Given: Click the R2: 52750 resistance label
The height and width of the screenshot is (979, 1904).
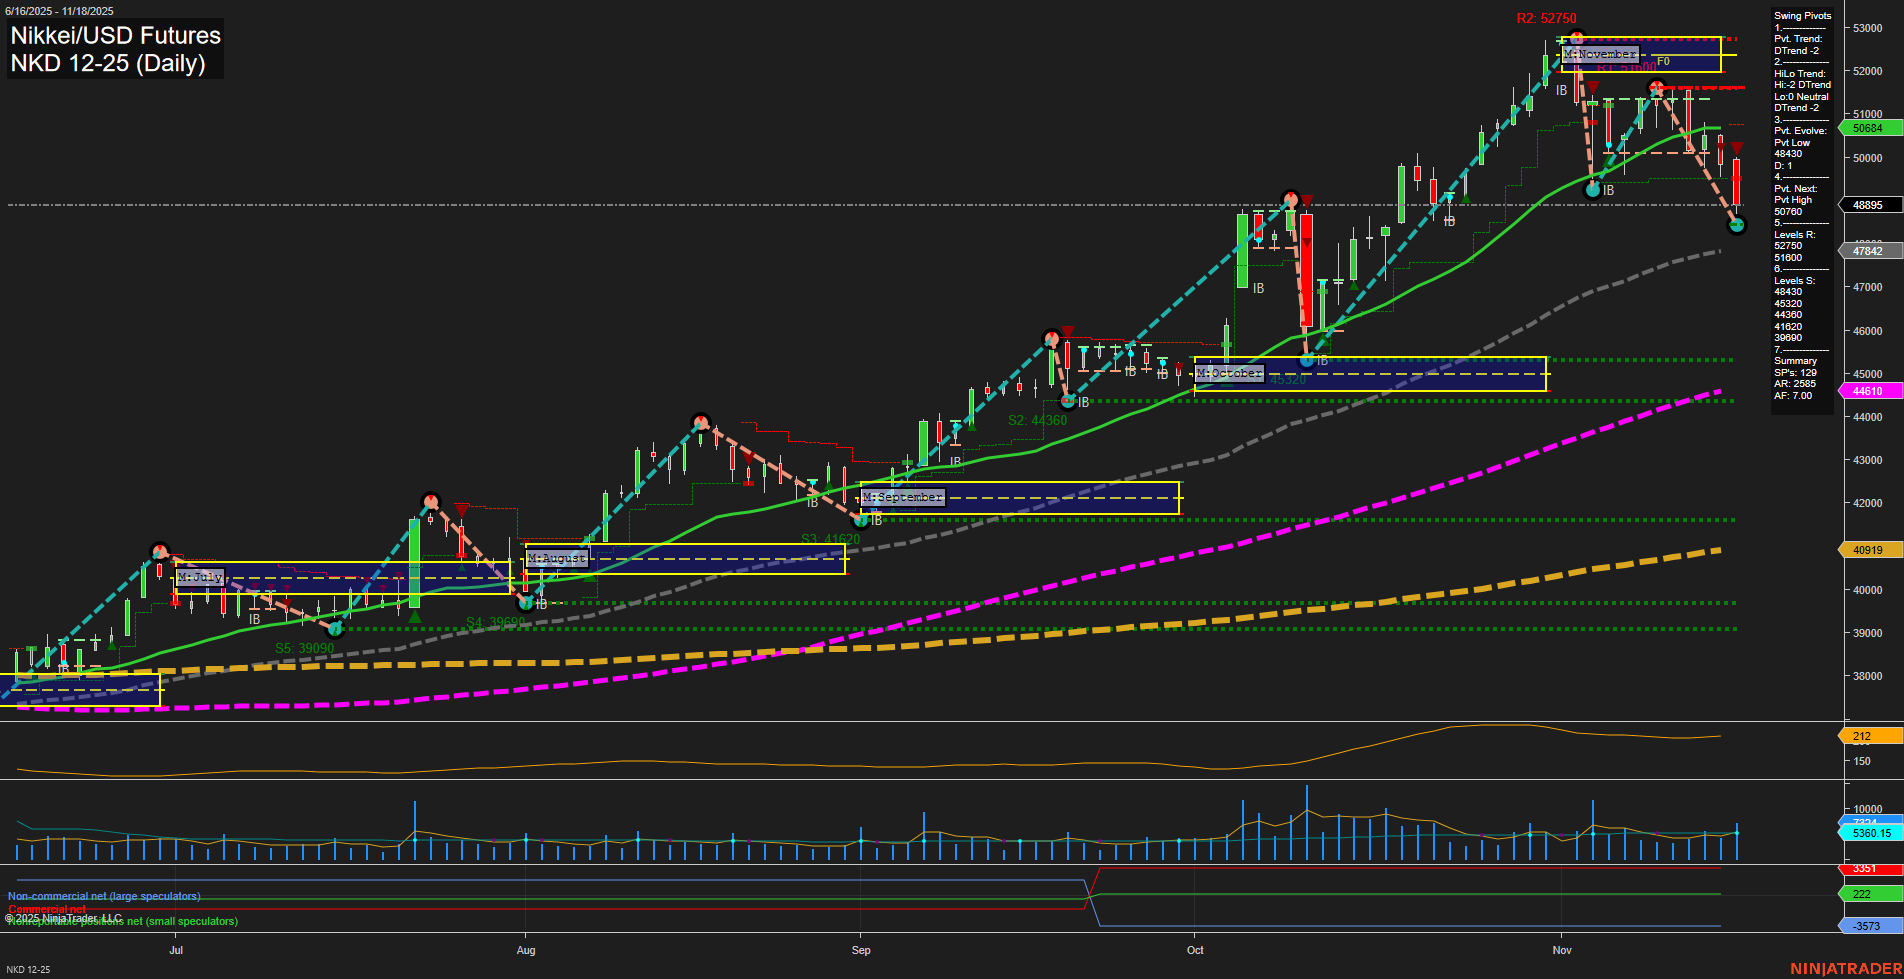Looking at the screenshot, I should (1544, 18).
